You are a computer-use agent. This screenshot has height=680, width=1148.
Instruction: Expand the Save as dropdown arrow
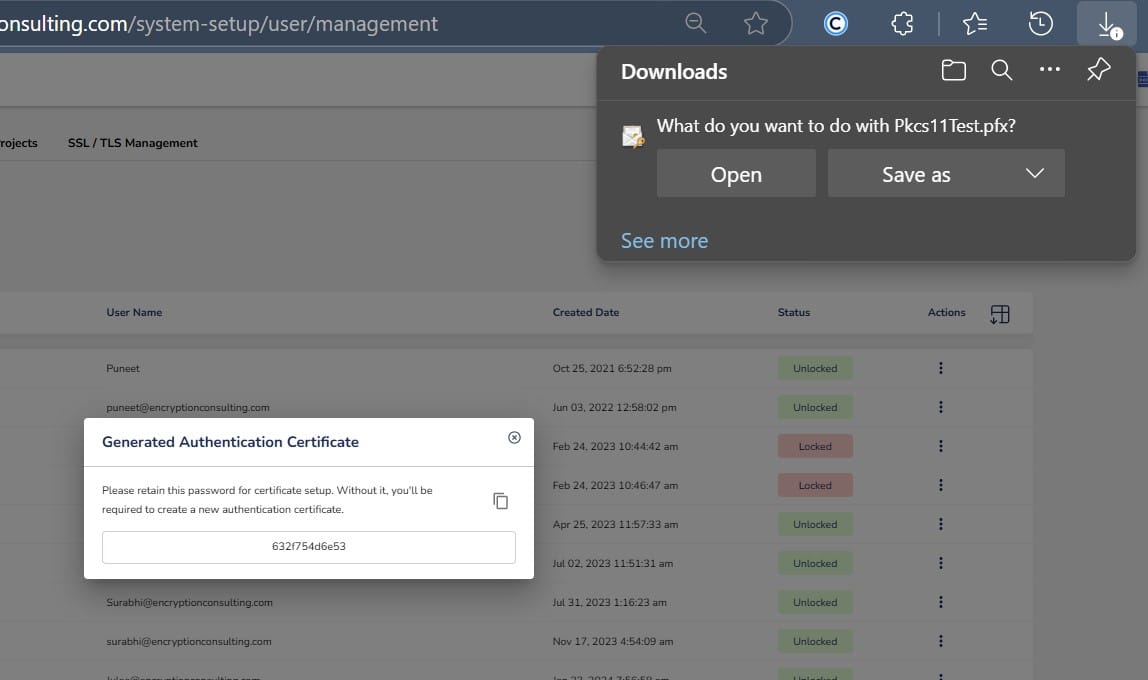(x=1035, y=174)
